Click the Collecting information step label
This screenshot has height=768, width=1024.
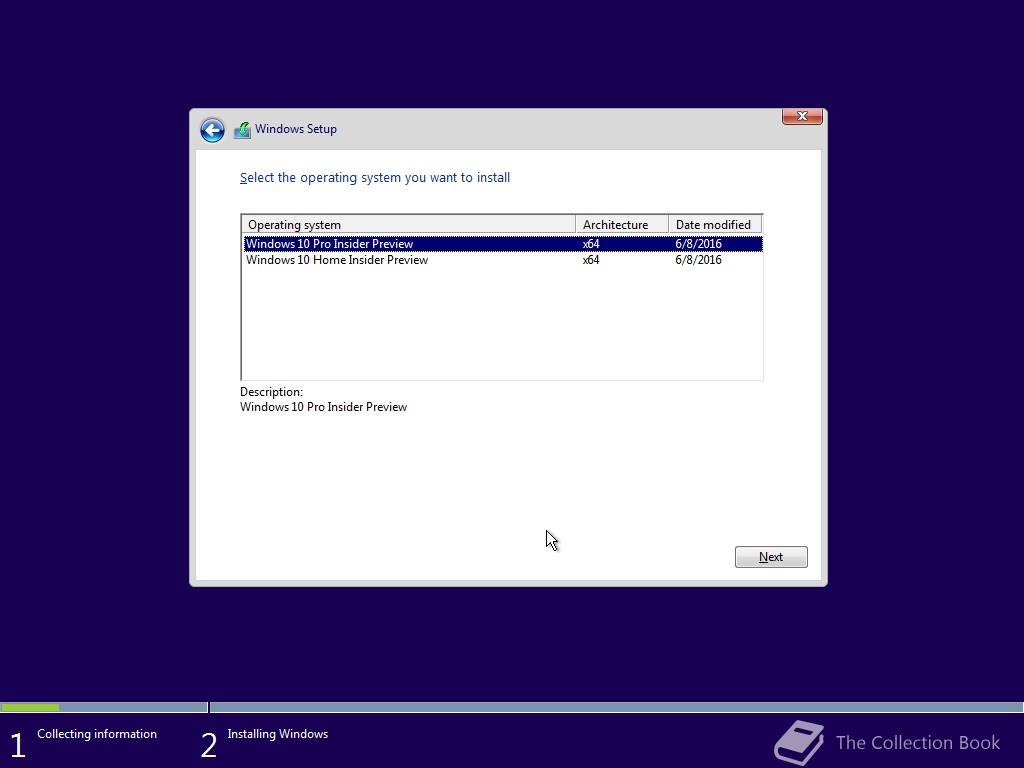click(x=97, y=734)
